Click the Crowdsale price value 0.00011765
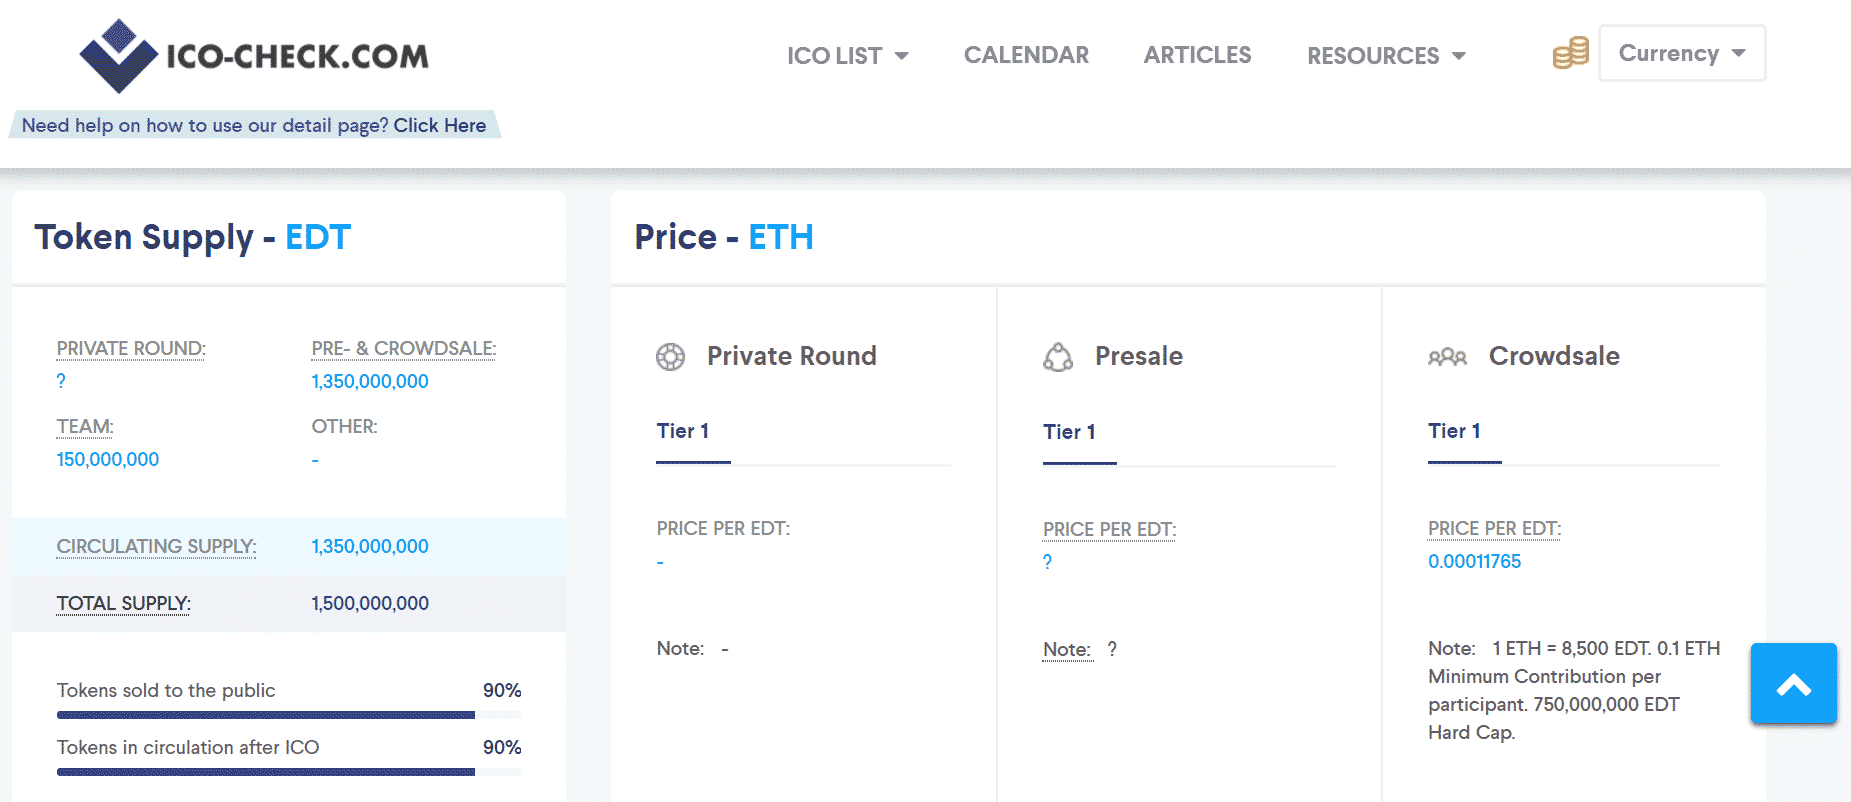Screen dimensions: 1851x802 [1474, 561]
